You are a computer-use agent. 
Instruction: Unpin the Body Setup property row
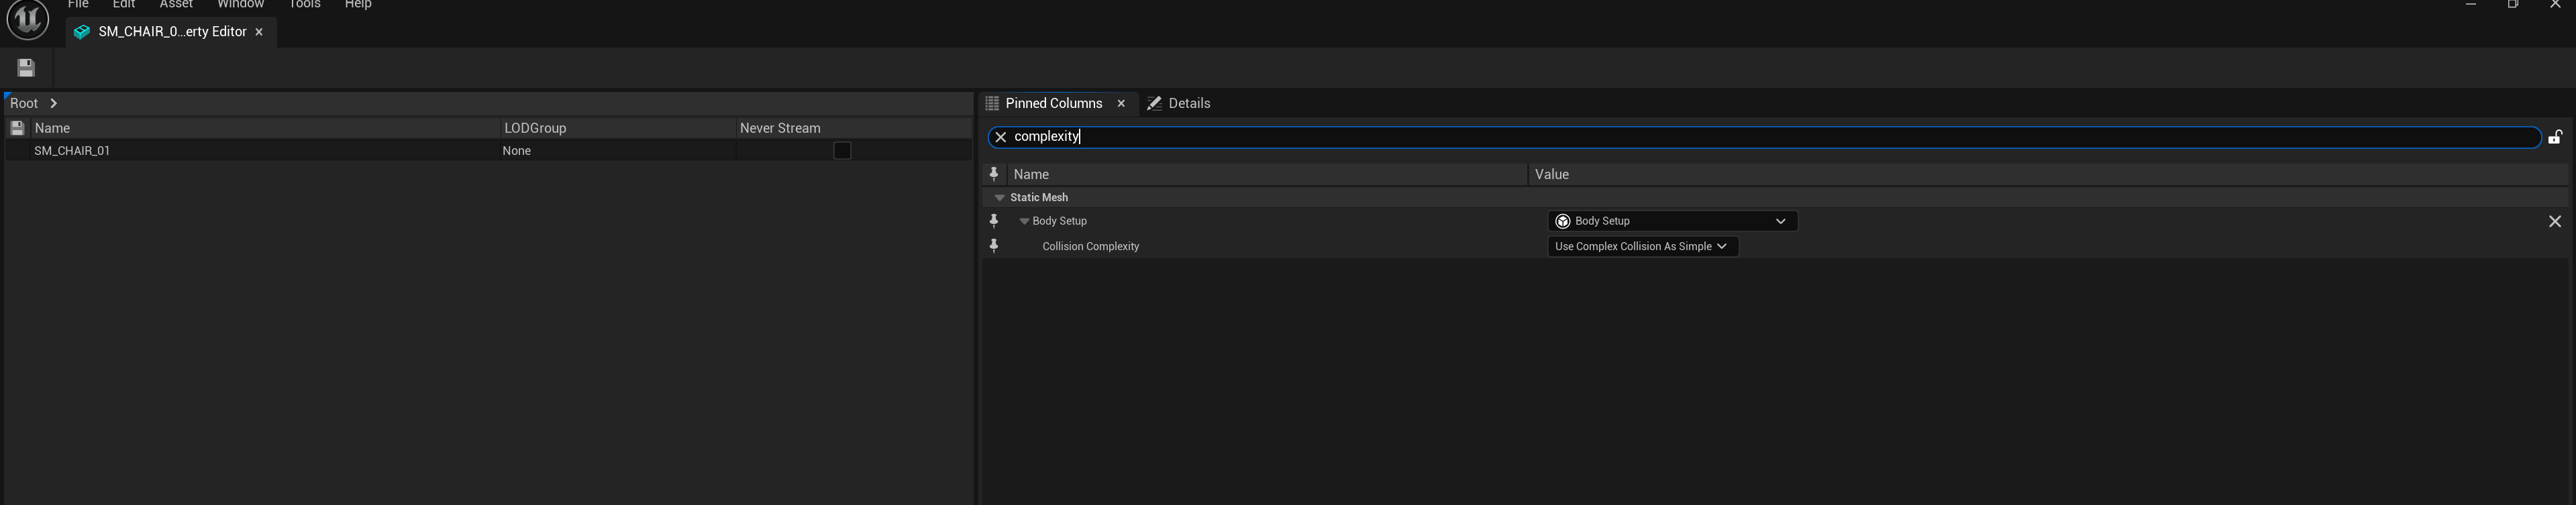click(x=994, y=221)
